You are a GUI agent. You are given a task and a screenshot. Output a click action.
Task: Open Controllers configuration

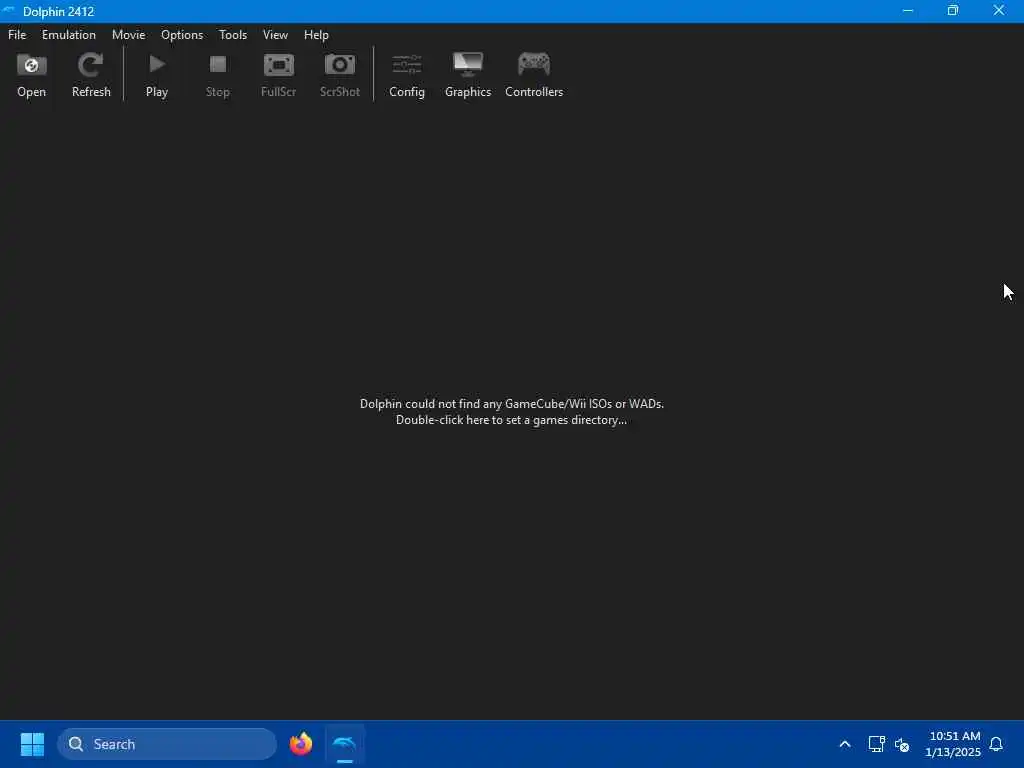pos(534,74)
